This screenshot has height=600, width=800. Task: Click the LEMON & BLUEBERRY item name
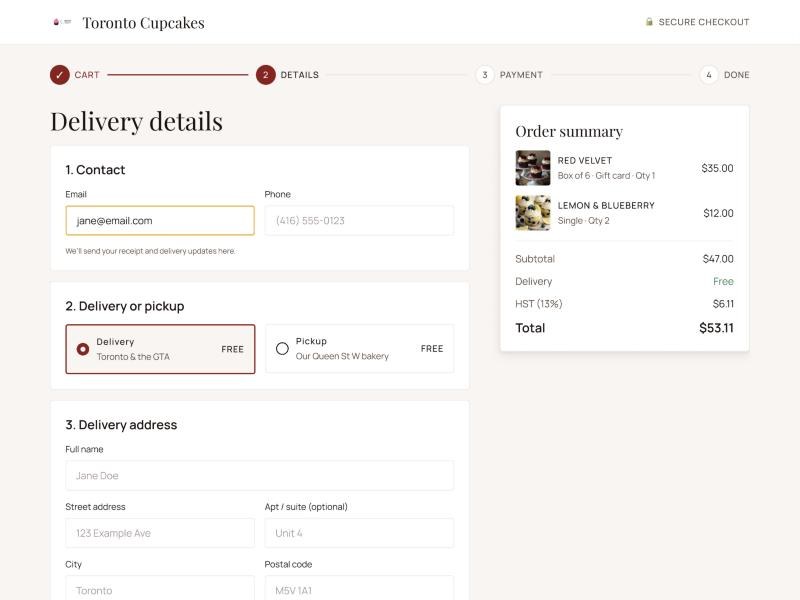coord(606,206)
